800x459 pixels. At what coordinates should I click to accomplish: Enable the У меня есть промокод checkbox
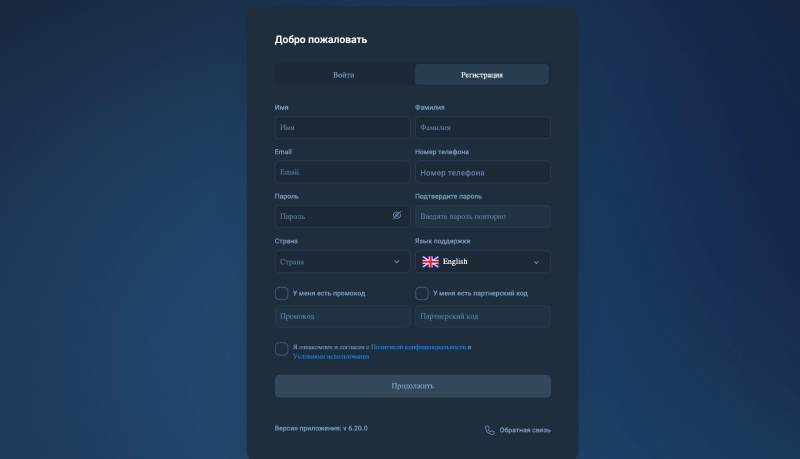click(281, 293)
